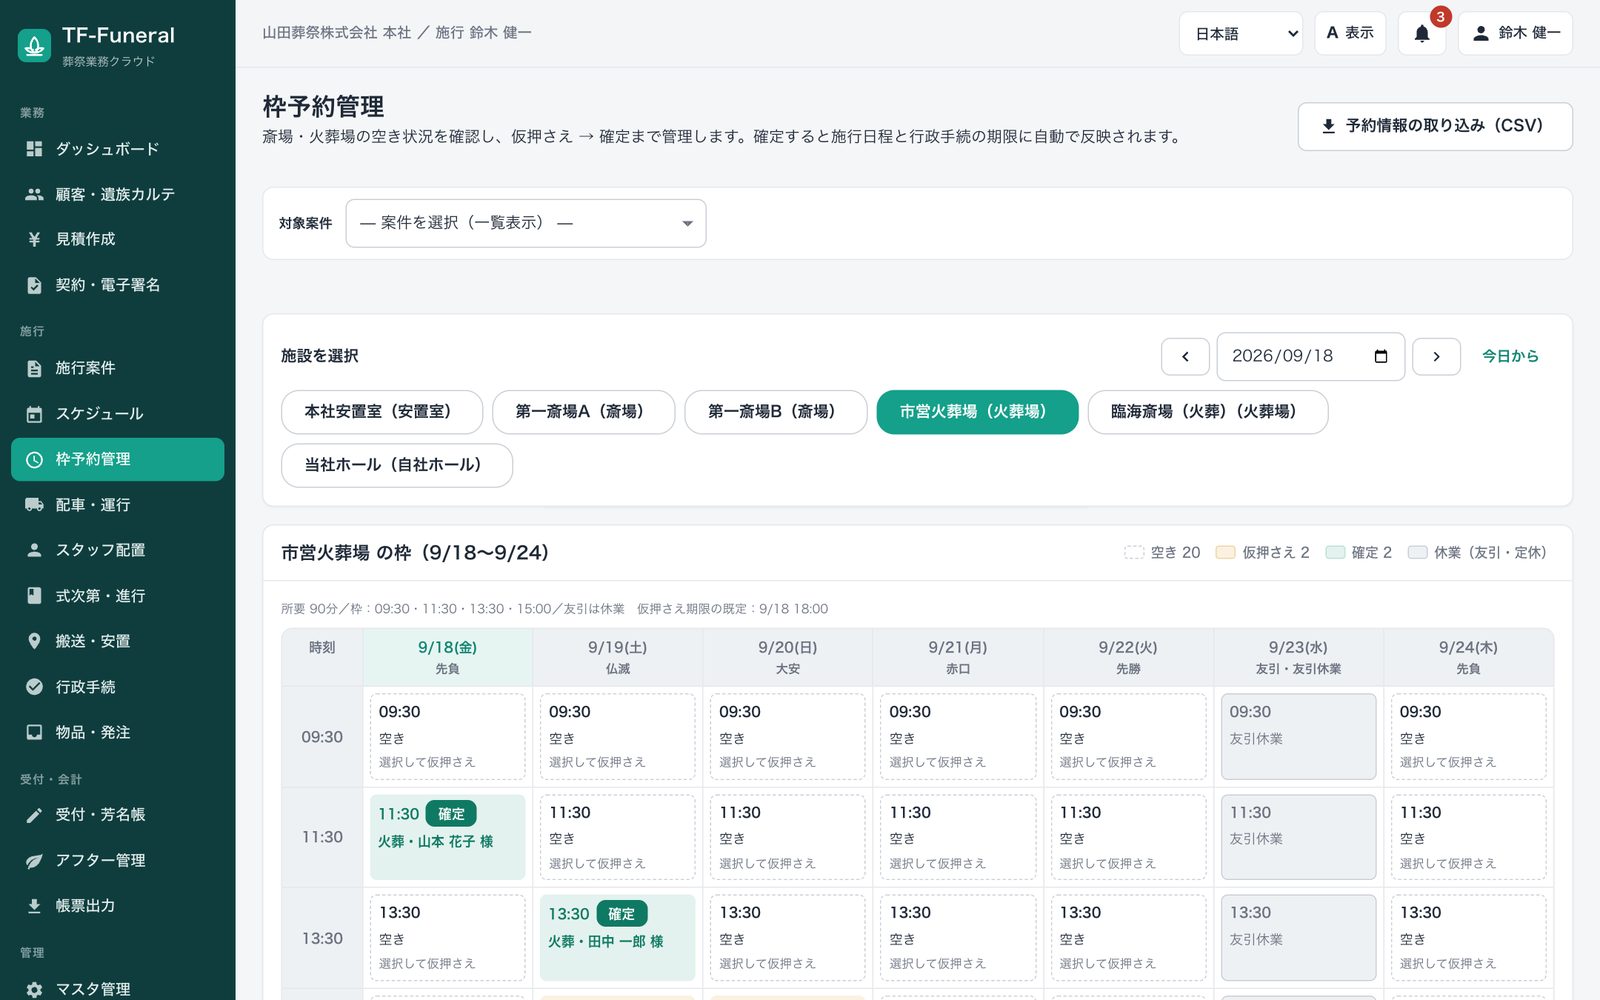
Task: Click the 行政手続 checkmark icon
Action: point(34,687)
